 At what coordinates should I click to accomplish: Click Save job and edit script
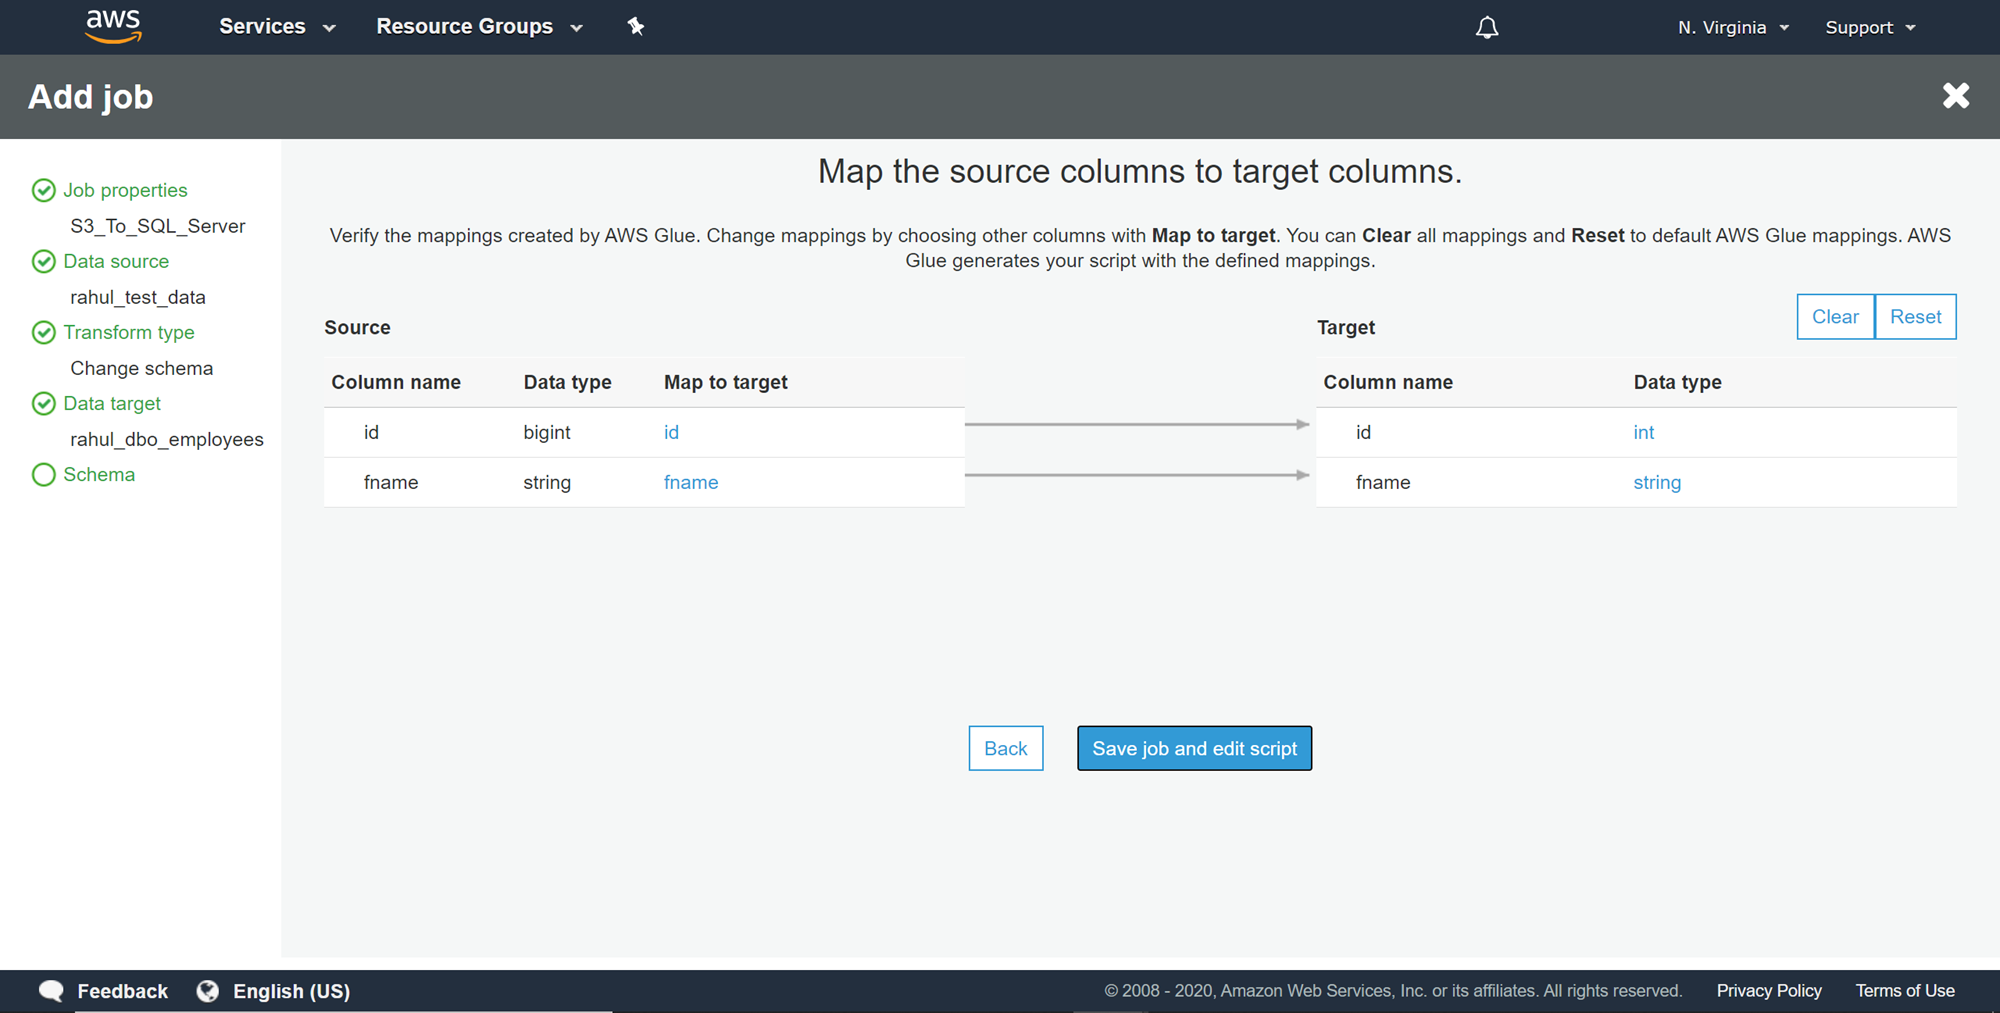1194,748
